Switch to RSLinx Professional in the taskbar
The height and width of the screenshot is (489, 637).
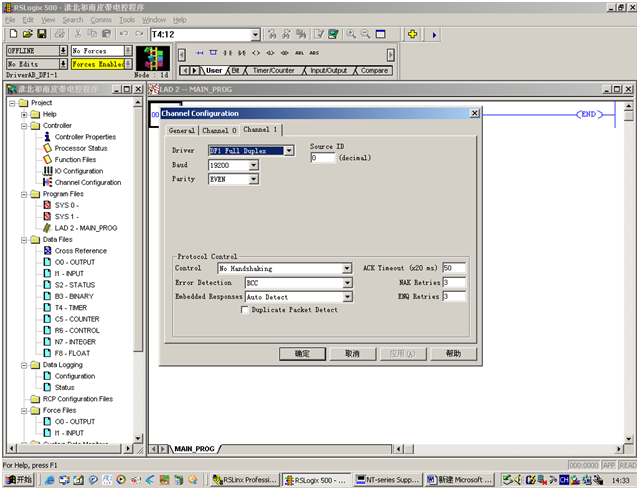[245, 480]
